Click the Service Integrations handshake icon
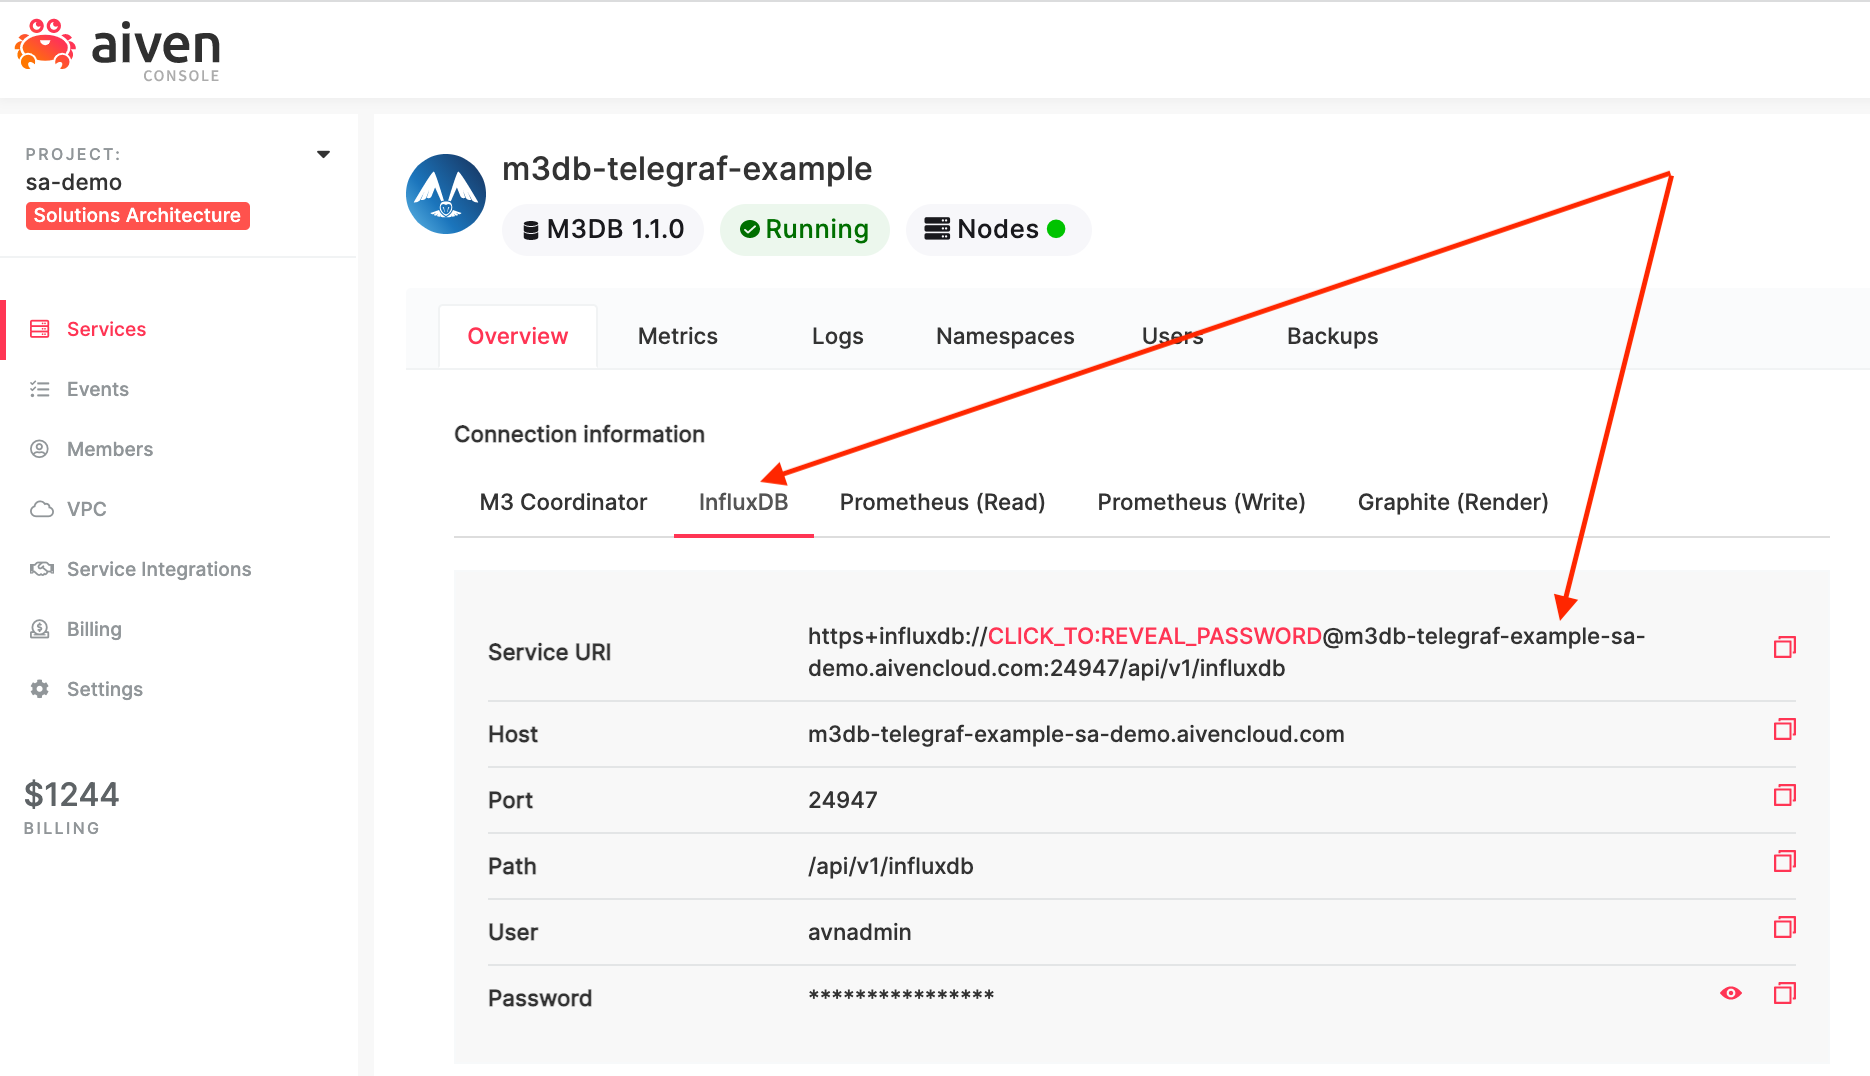This screenshot has height=1076, width=1870. point(41,569)
